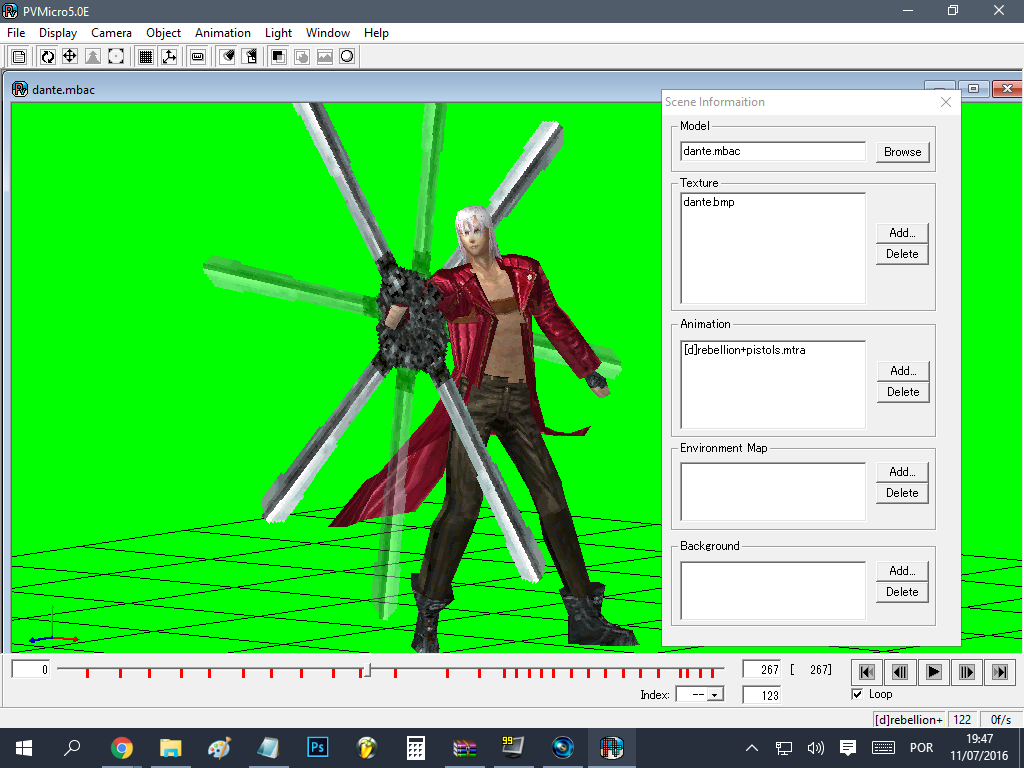1024x768 pixels.
Task: Open the Index dropdown
Action: (715, 695)
